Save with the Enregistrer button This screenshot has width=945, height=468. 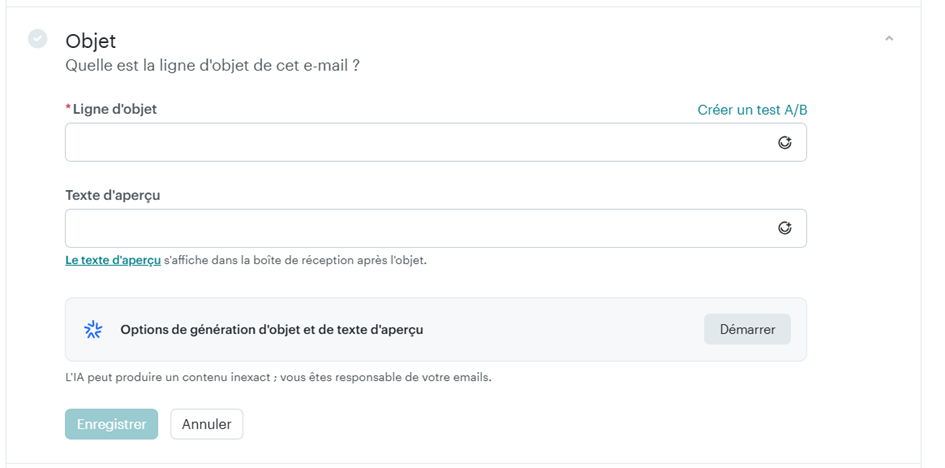pyautogui.click(x=112, y=424)
